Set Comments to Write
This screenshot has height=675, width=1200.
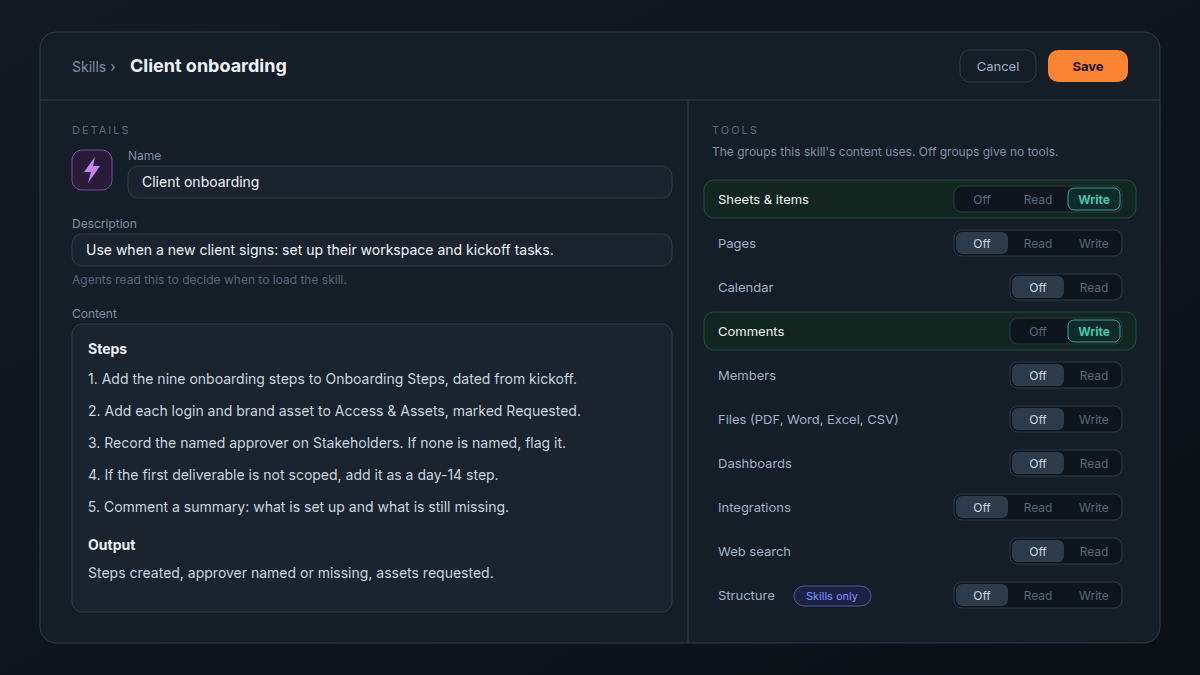(1094, 331)
